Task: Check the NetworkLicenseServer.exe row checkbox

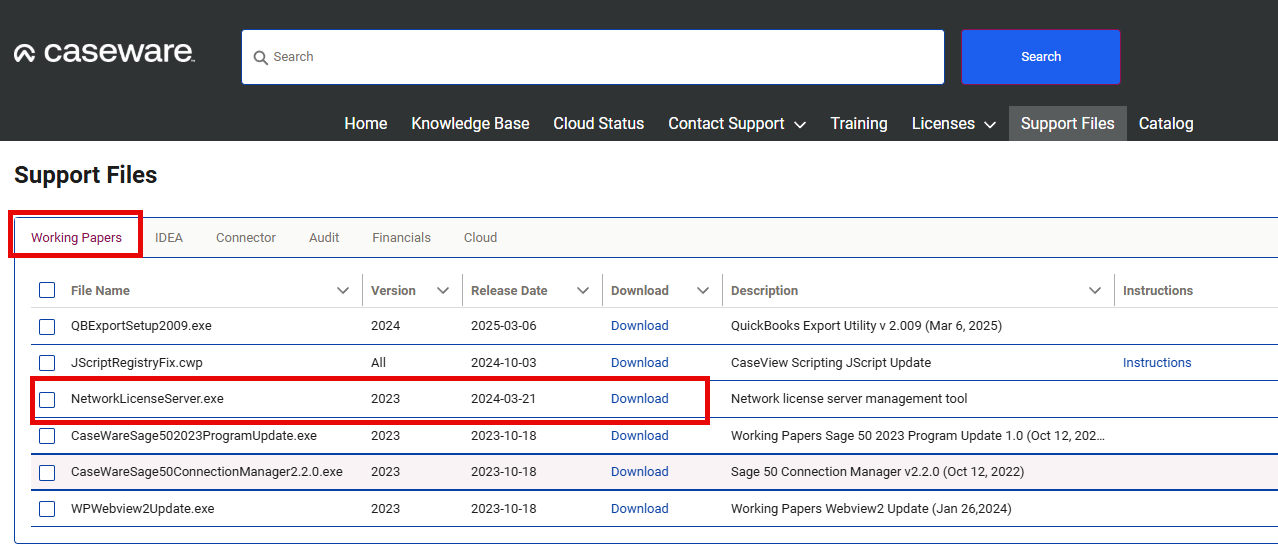Action: click(47, 399)
